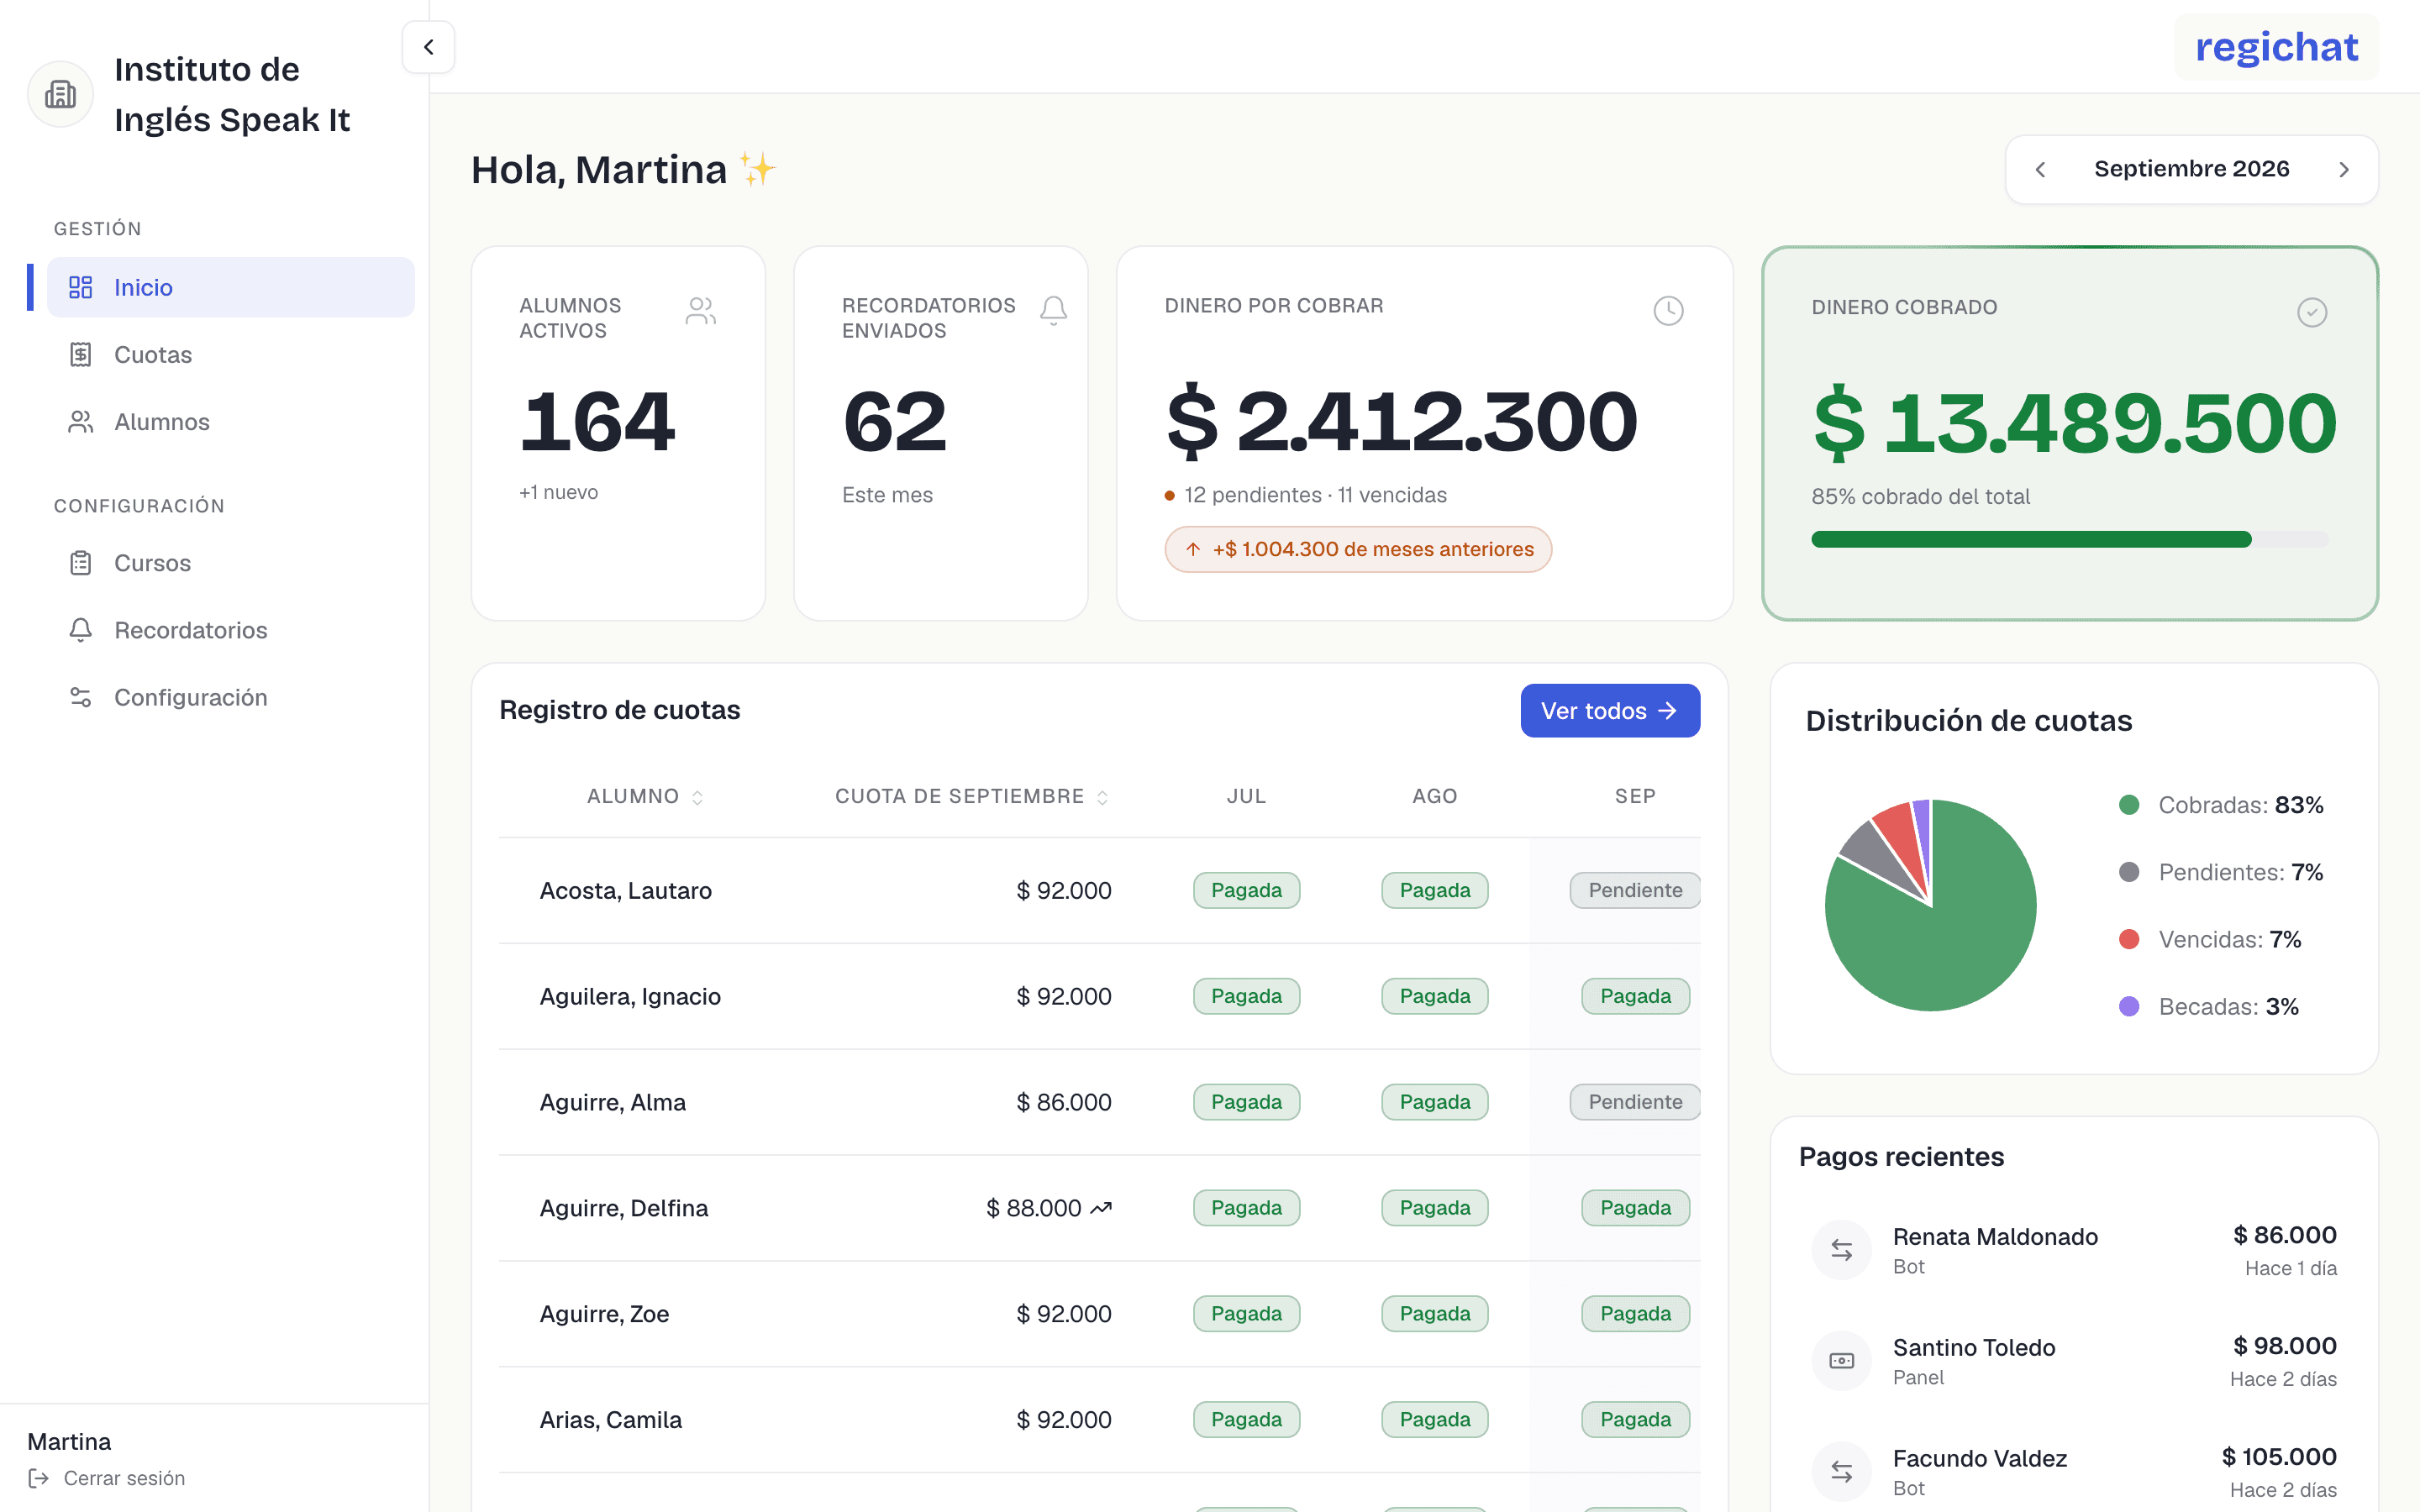Click the purple Becadas legend dot

pyautogui.click(x=2129, y=1006)
